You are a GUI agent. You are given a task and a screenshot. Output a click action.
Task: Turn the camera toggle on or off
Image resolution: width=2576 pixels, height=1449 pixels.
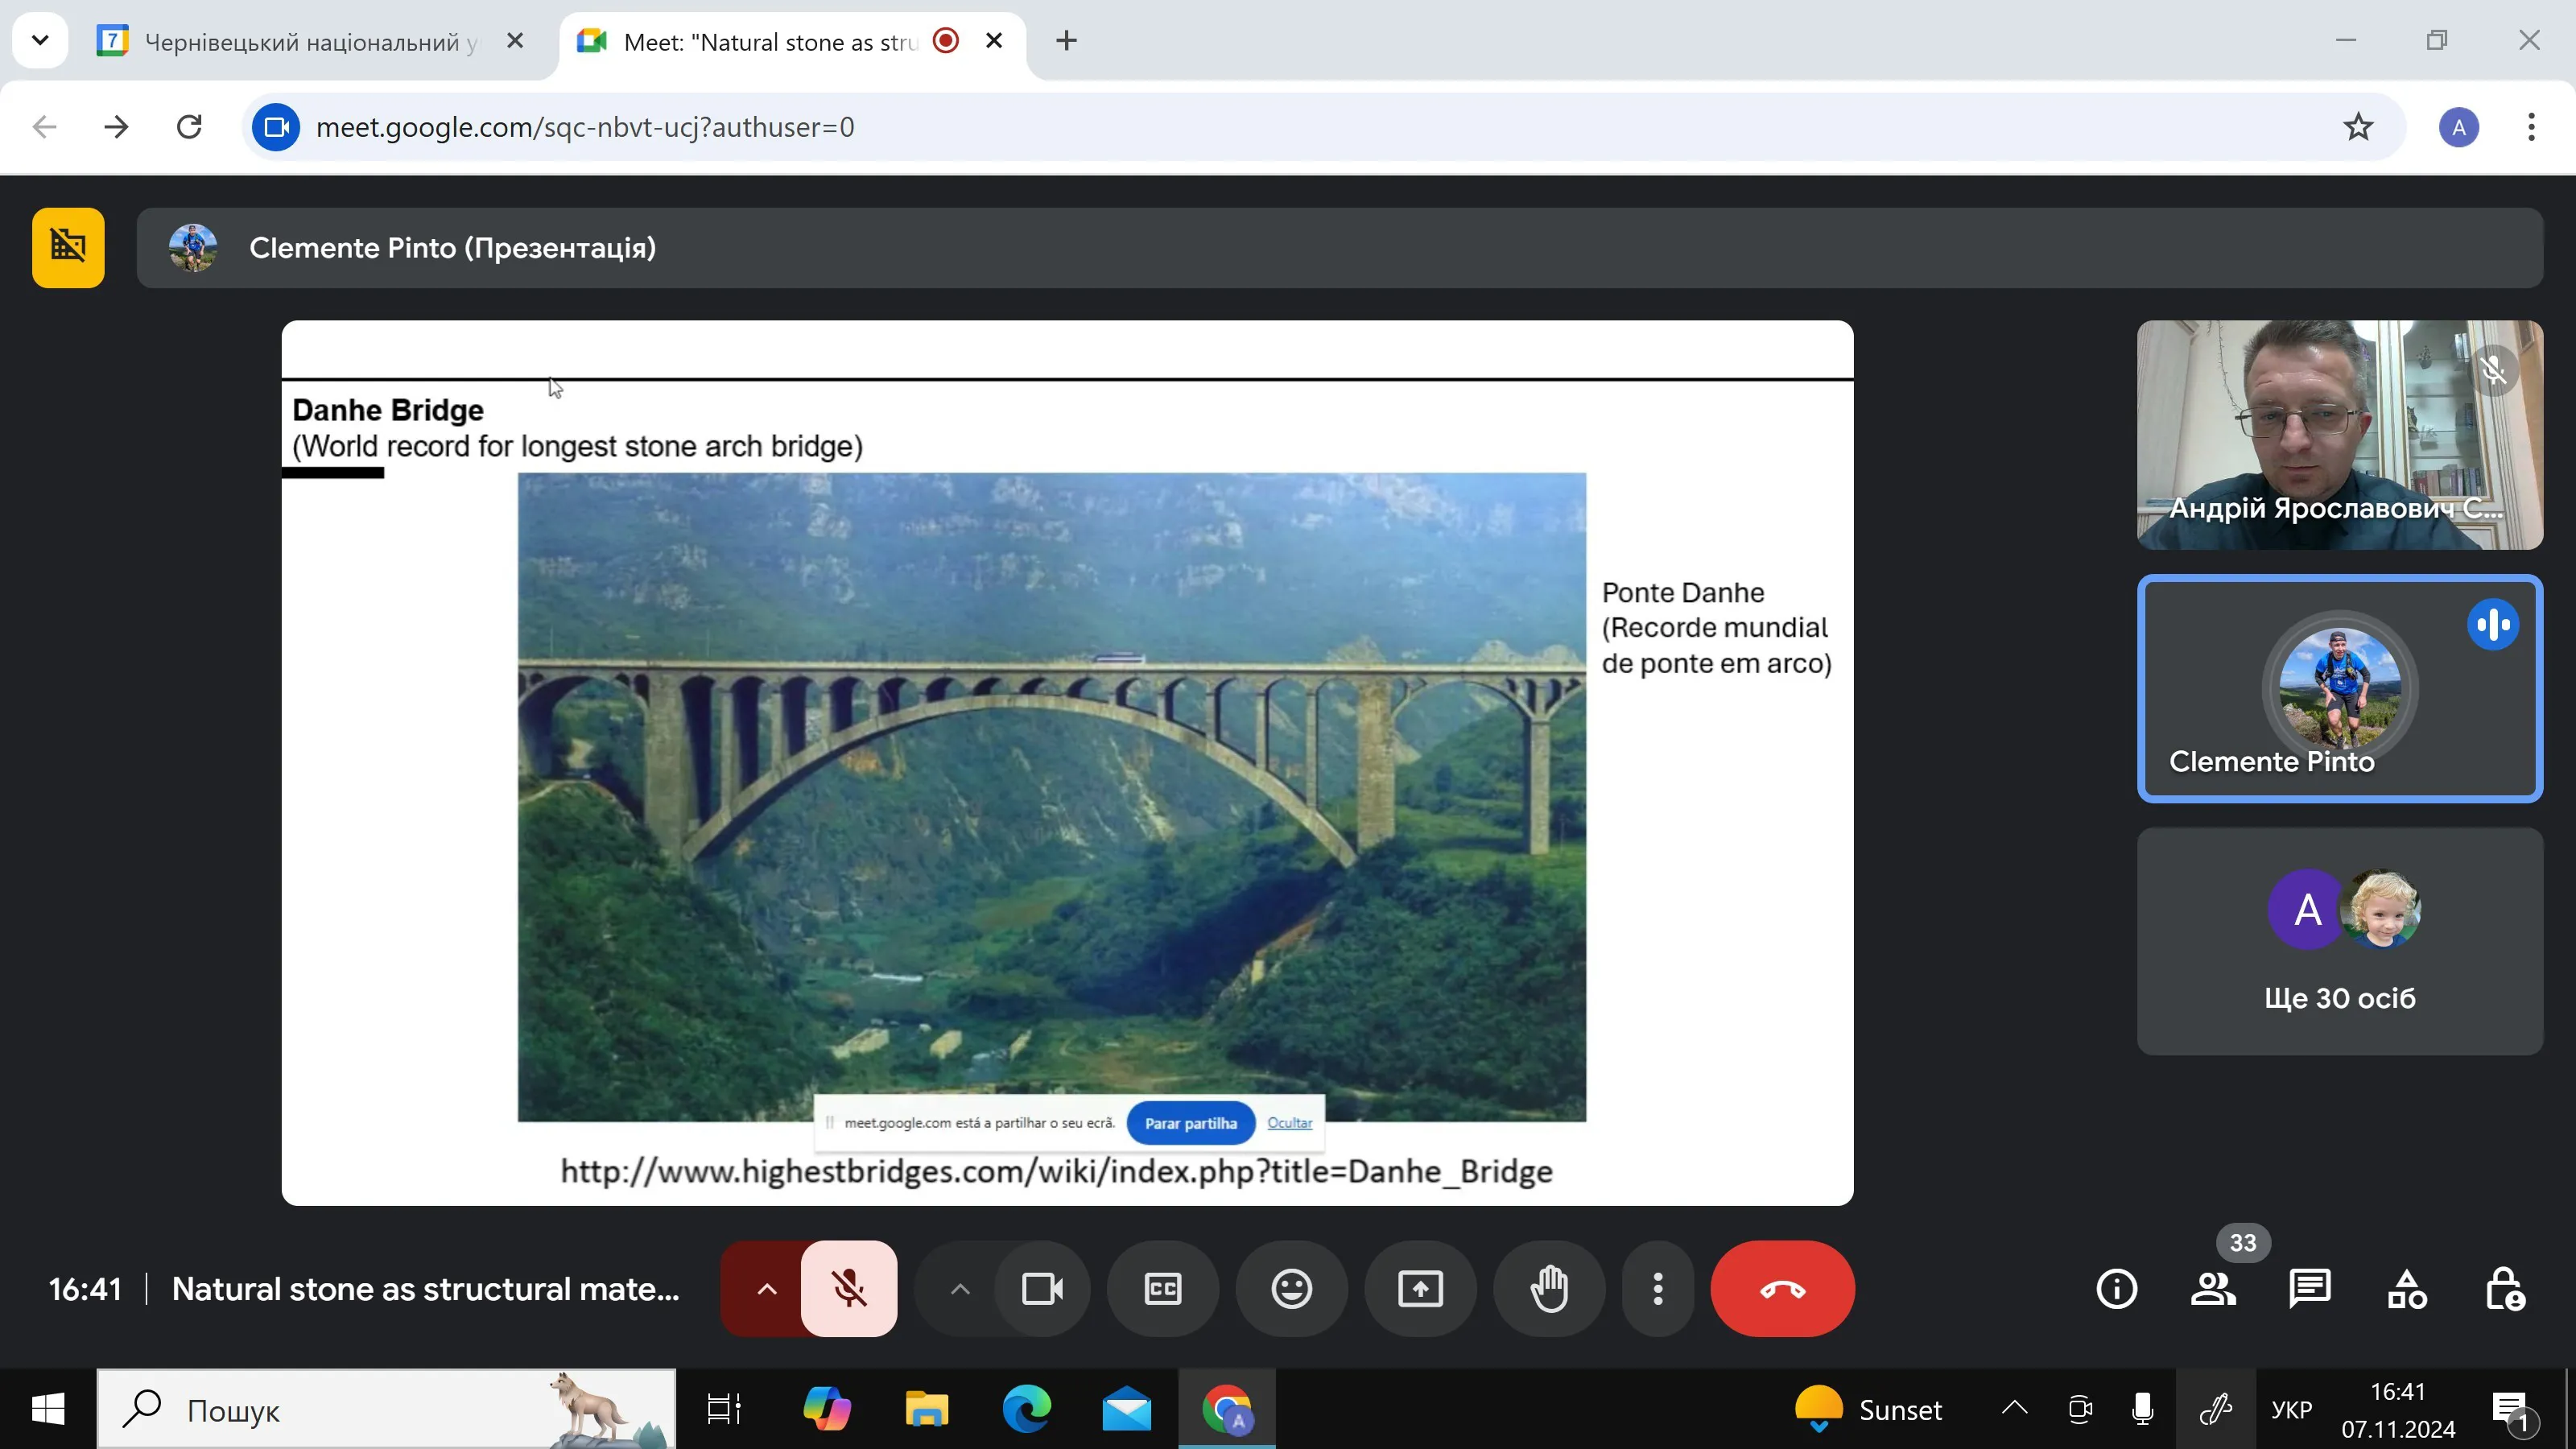pyautogui.click(x=1042, y=1289)
